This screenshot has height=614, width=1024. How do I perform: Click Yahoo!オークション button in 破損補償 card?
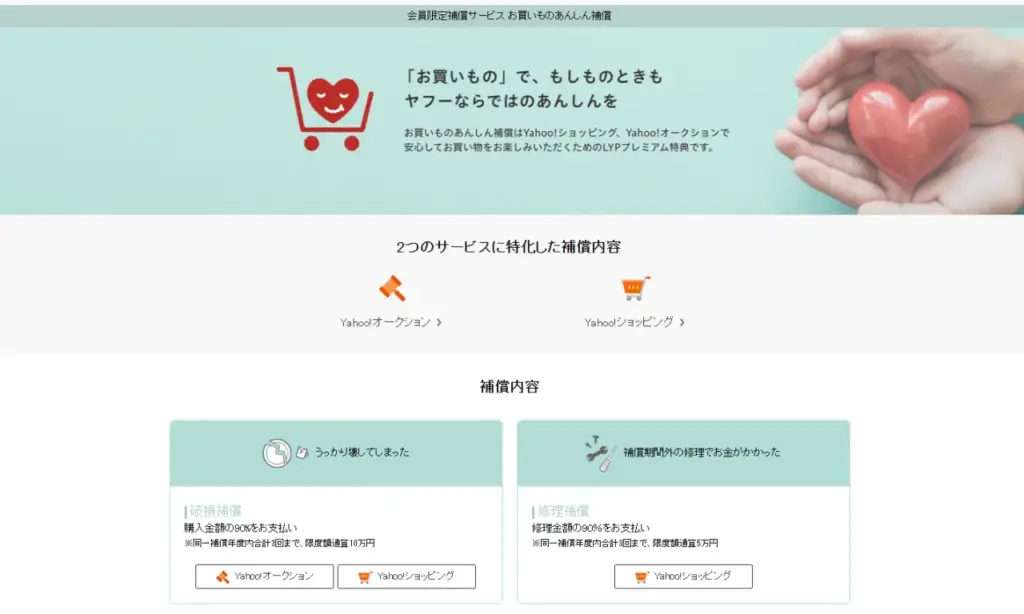click(264, 577)
